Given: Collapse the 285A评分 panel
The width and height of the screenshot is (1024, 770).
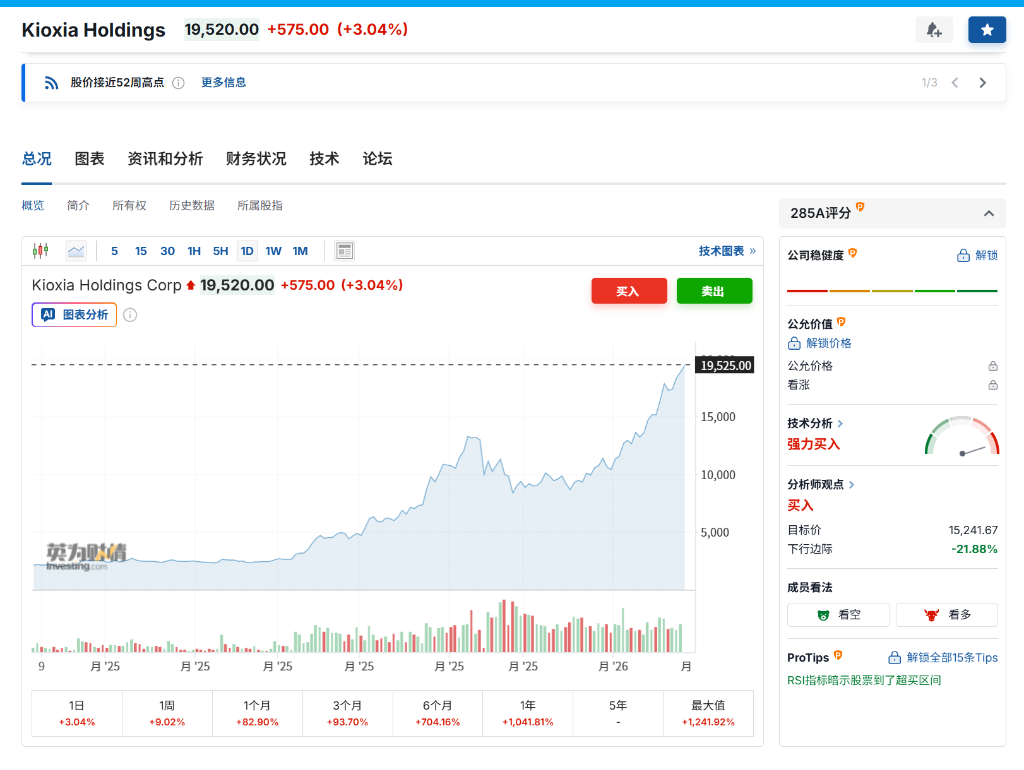Looking at the screenshot, I should (988, 213).
